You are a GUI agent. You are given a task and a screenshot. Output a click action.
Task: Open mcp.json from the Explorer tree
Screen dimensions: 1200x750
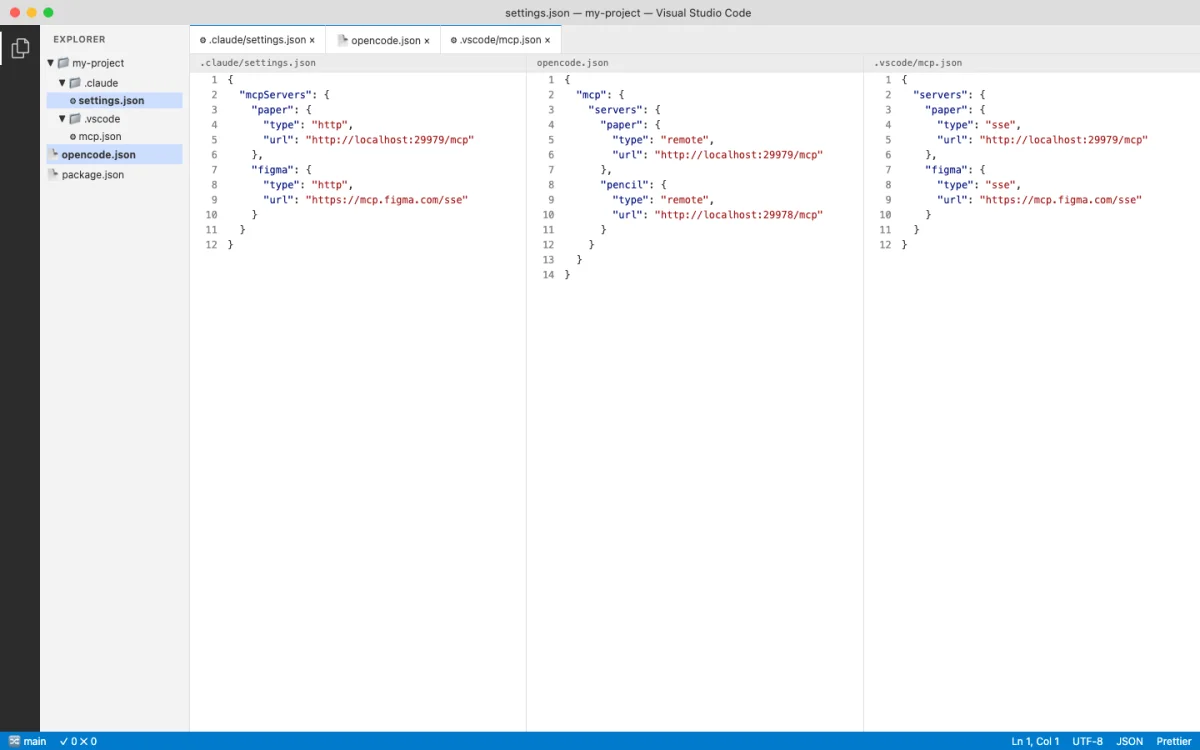pyautogui.click(x=114, y=136)
